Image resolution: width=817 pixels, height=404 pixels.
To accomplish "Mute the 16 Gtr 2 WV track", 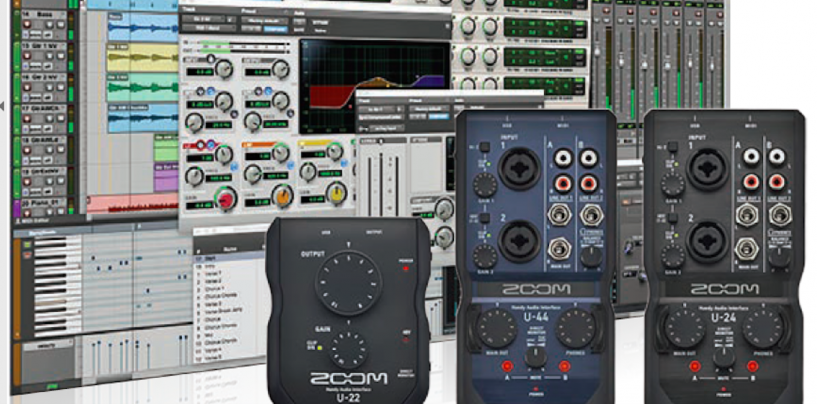I will coord(60,88).
